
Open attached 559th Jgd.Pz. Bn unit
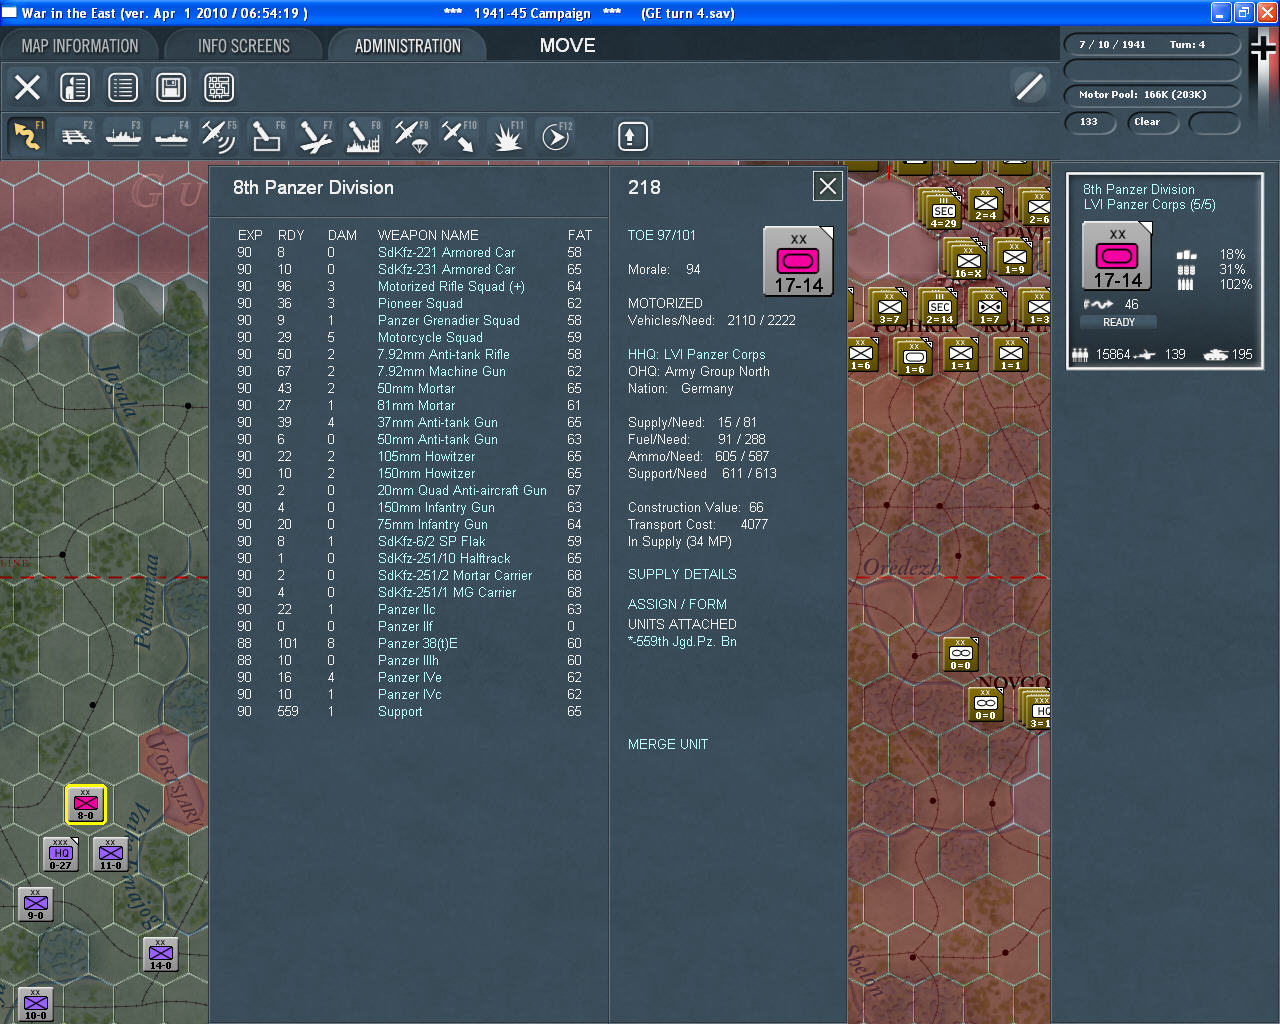[x=682, y=641]
